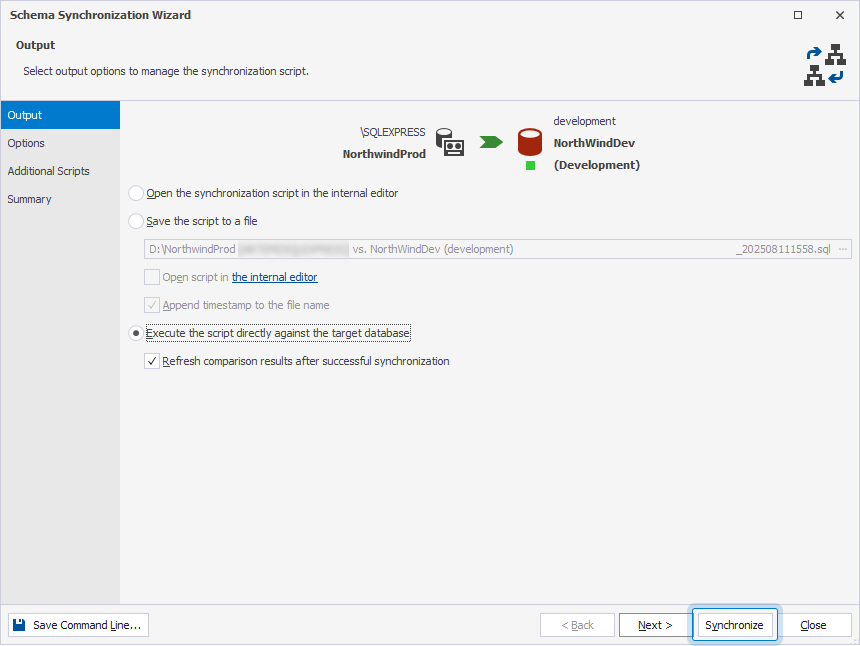The image size is (860, 646).
Task: Click the development database cylinder graphic
Action: coord(530,142)
